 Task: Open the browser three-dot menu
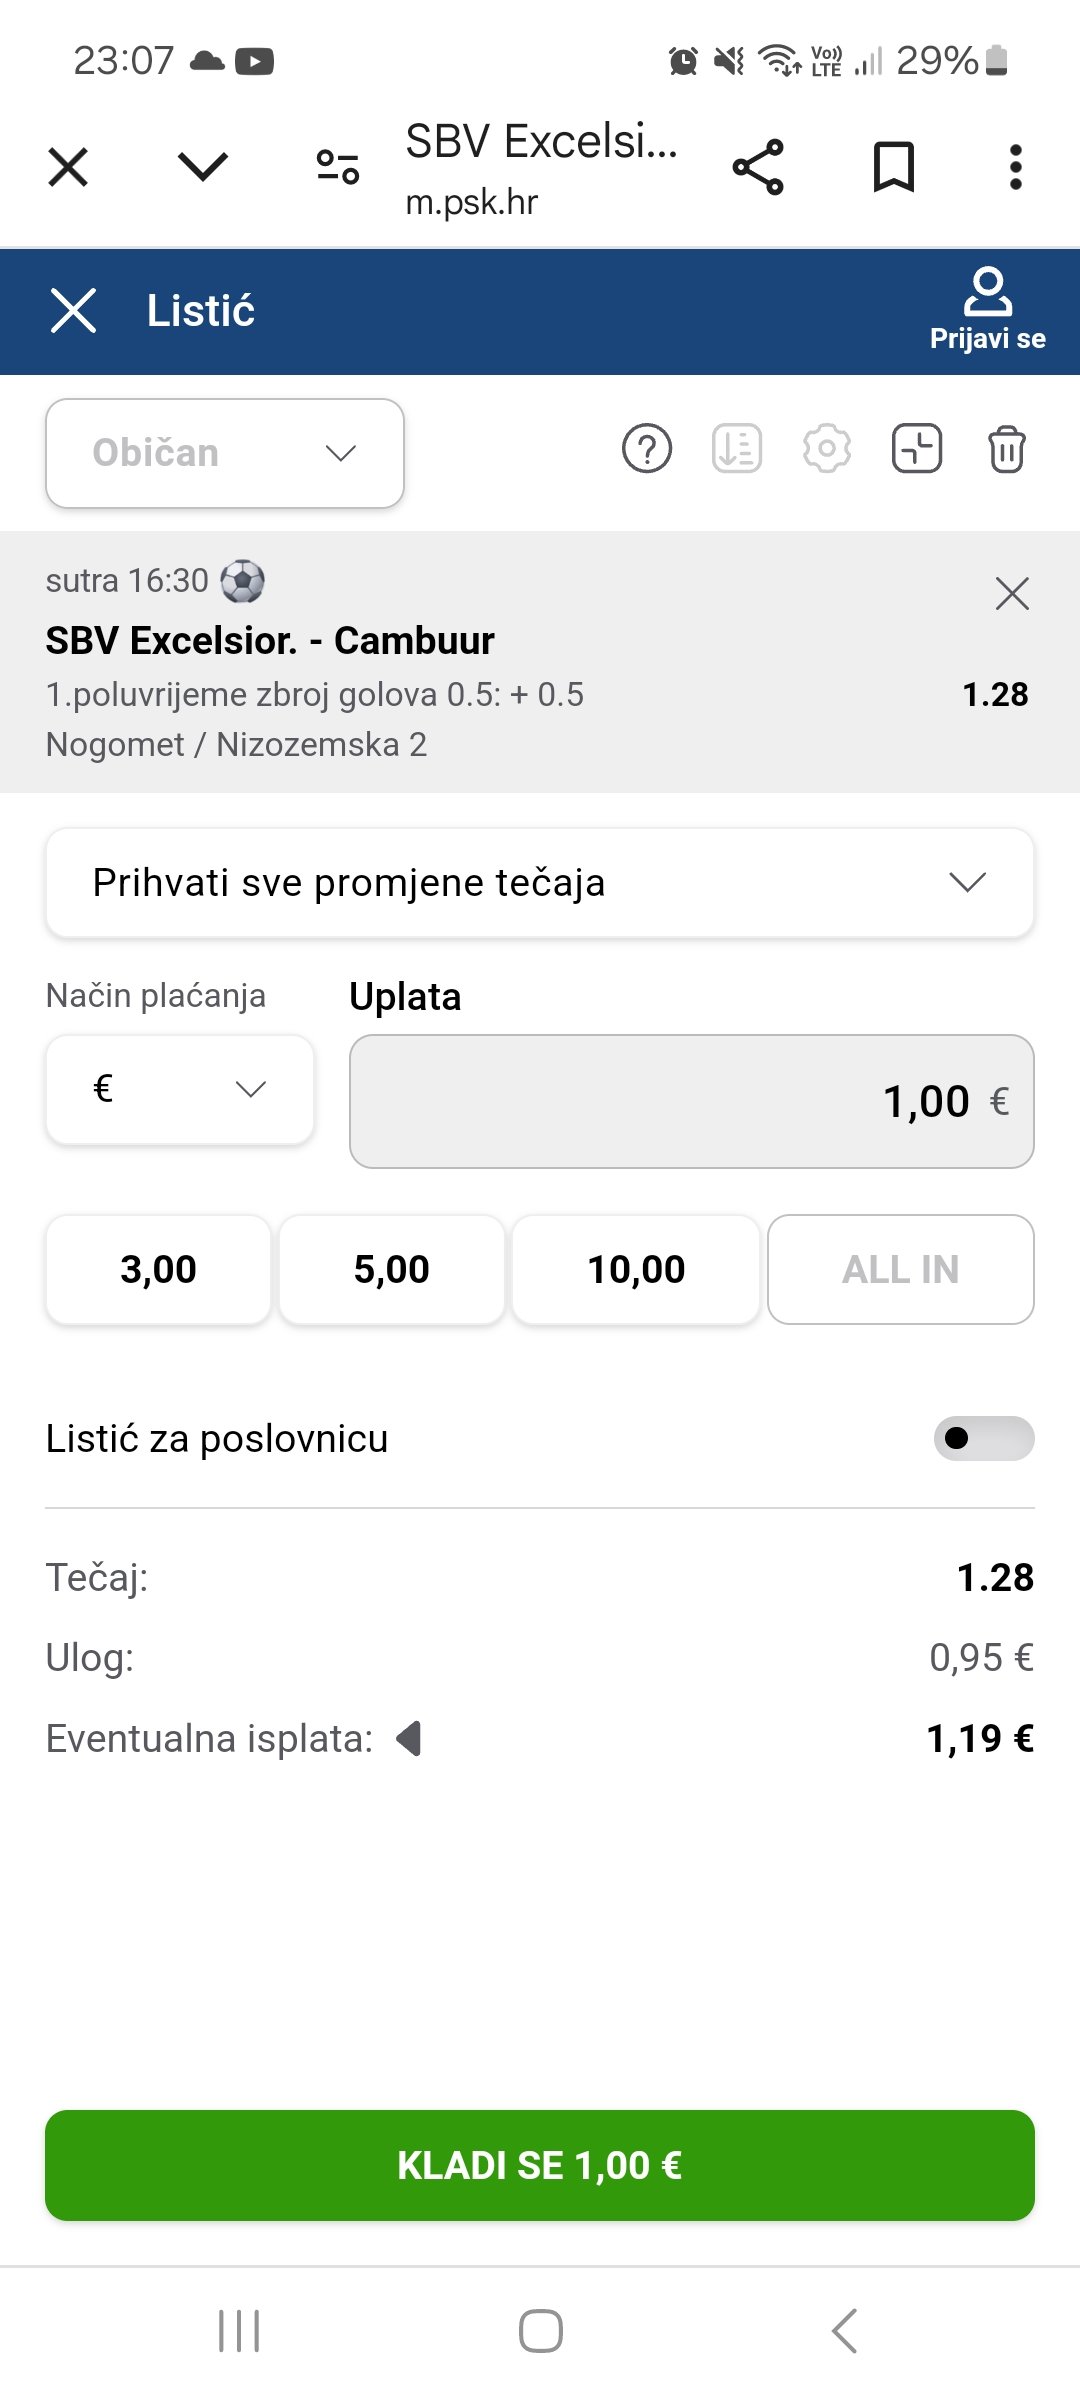coord(1015,167)
